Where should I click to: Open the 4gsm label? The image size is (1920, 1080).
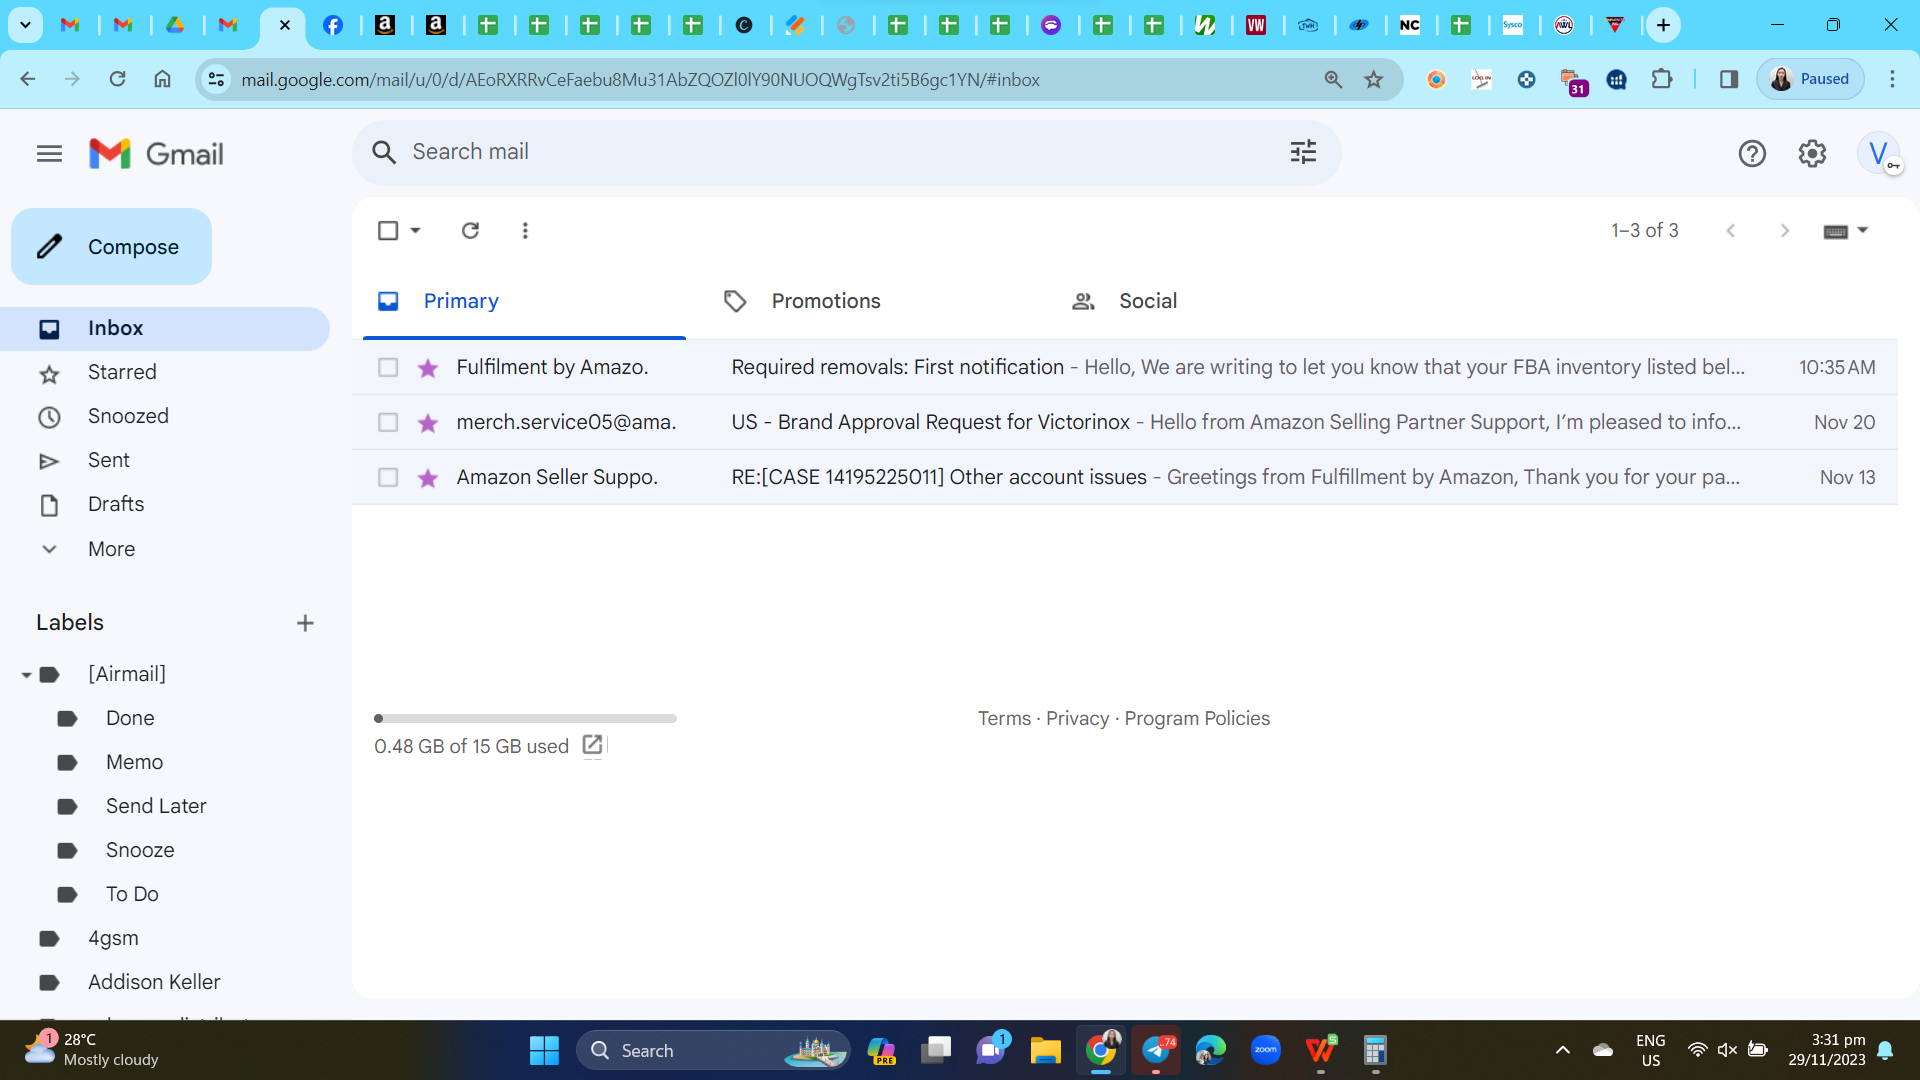[113, 939]
